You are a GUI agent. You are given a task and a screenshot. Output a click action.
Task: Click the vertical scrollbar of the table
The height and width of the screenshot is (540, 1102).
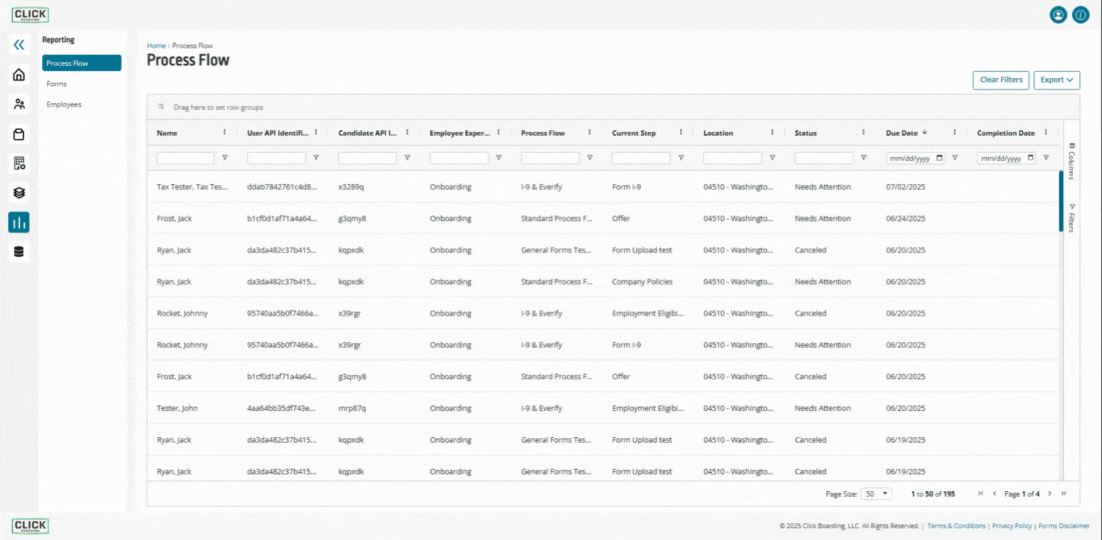point(1061,201)
